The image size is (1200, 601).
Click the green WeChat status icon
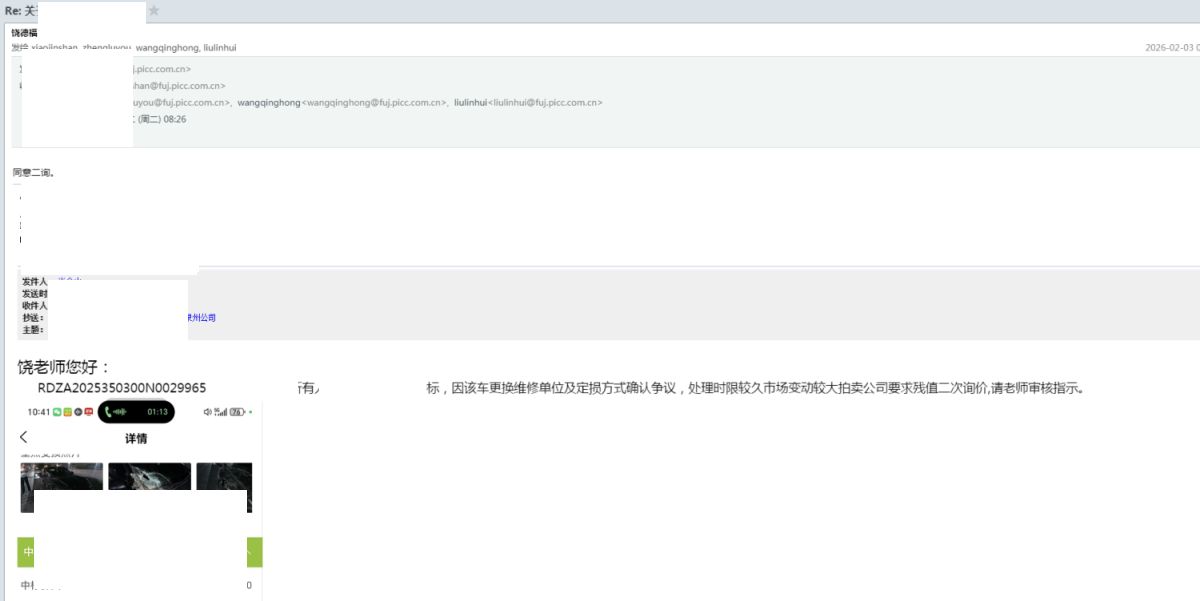pos(58,412)
